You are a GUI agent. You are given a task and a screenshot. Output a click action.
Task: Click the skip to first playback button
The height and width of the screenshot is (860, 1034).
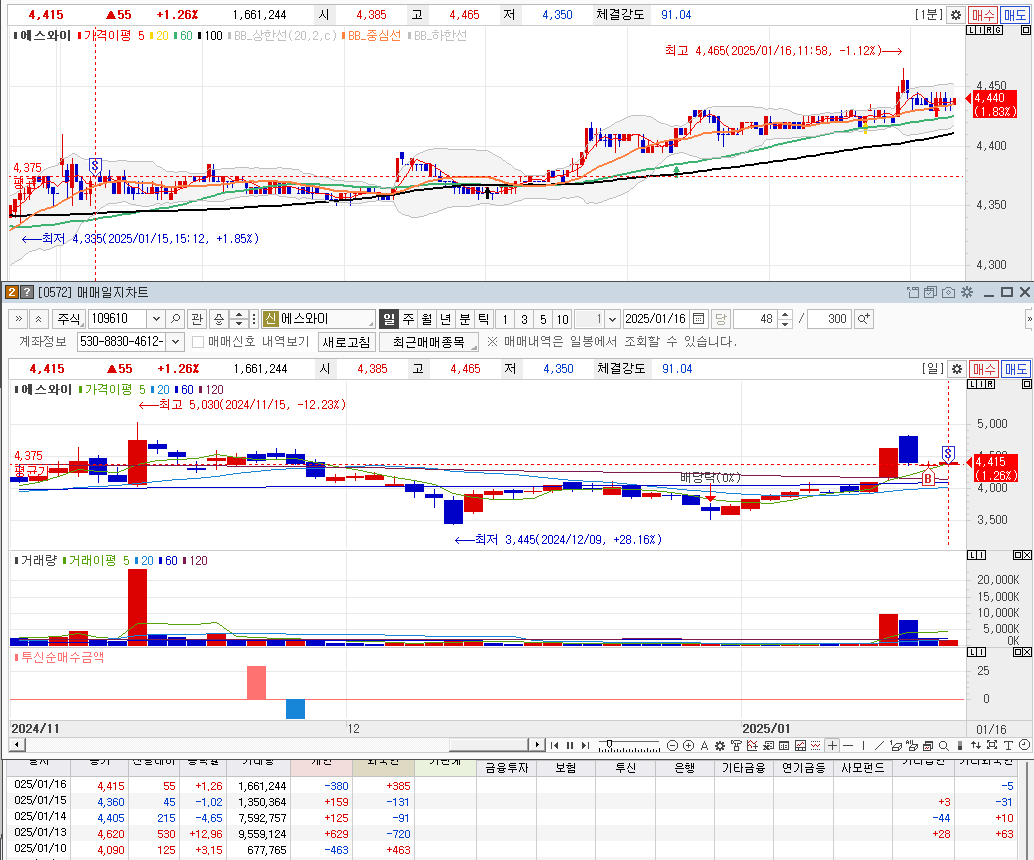pyautogui.click(x=554, y=745)
